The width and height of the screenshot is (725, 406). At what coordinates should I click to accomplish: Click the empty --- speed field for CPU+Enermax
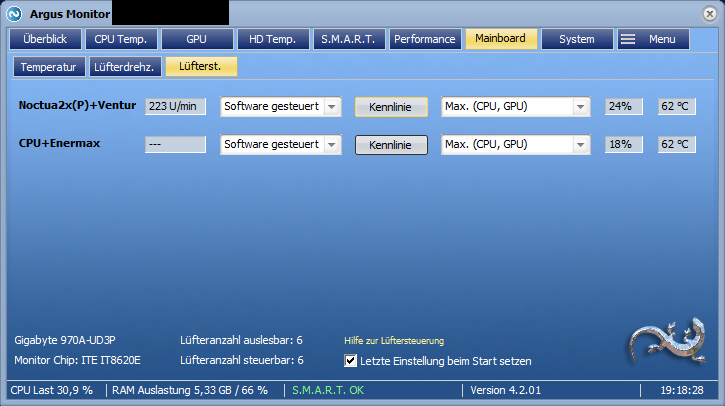click(x=175, y=144)
